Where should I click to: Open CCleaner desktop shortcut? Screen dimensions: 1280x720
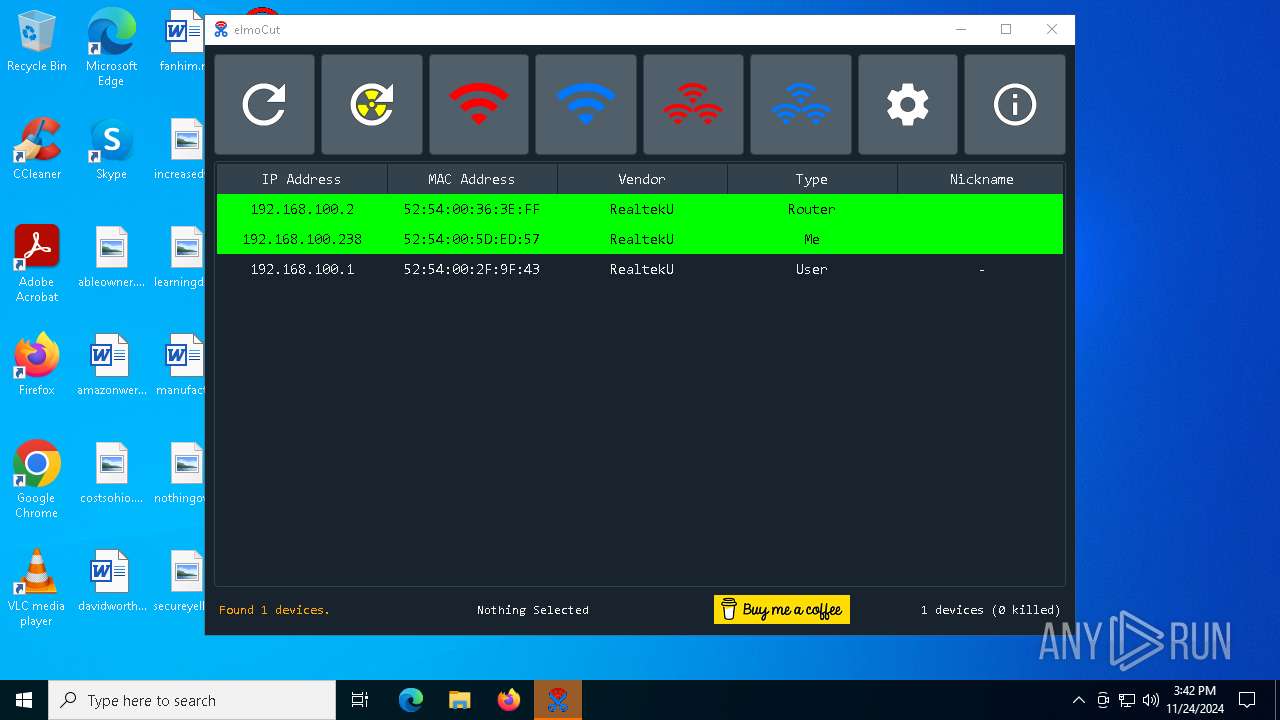coord(37,148)
